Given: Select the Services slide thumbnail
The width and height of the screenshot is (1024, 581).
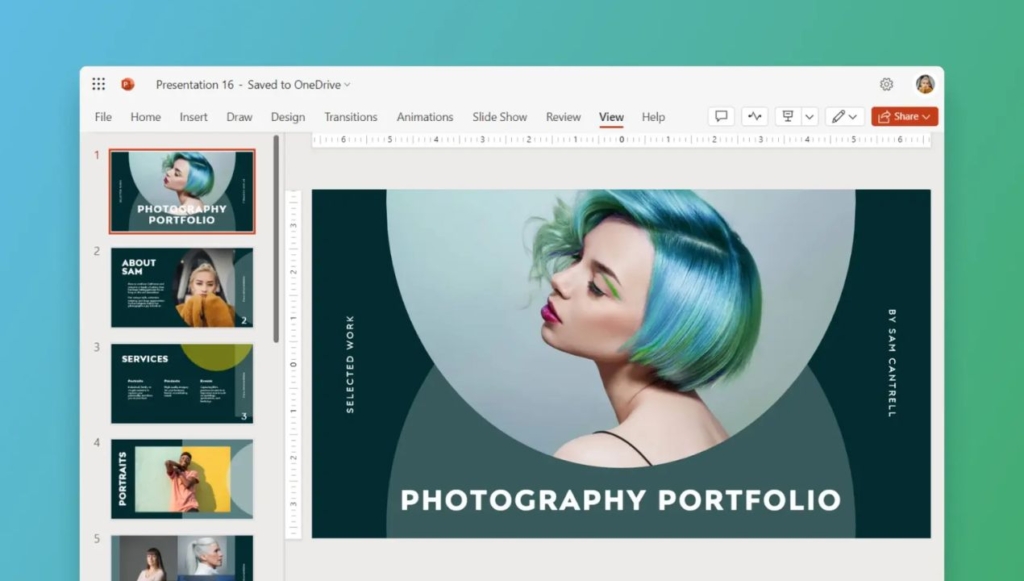Looking at the screenshot, I should (182, 384).
